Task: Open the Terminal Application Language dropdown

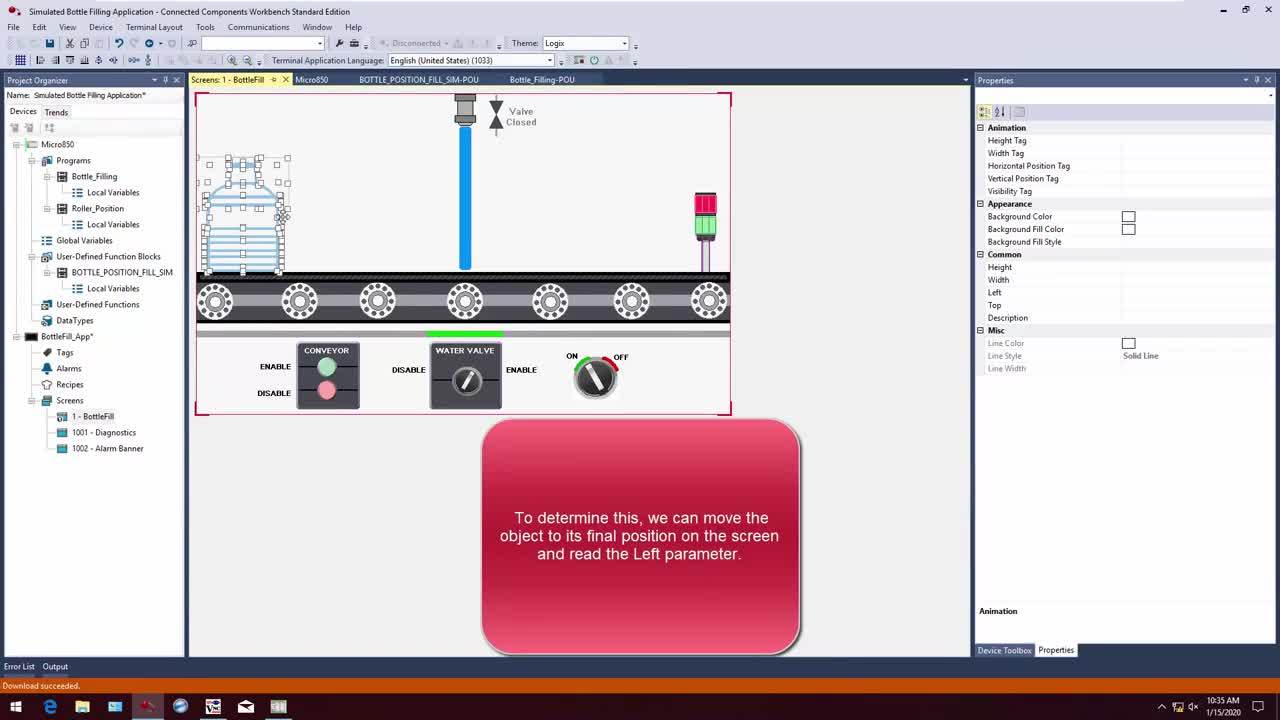Action: click(470, 61)
